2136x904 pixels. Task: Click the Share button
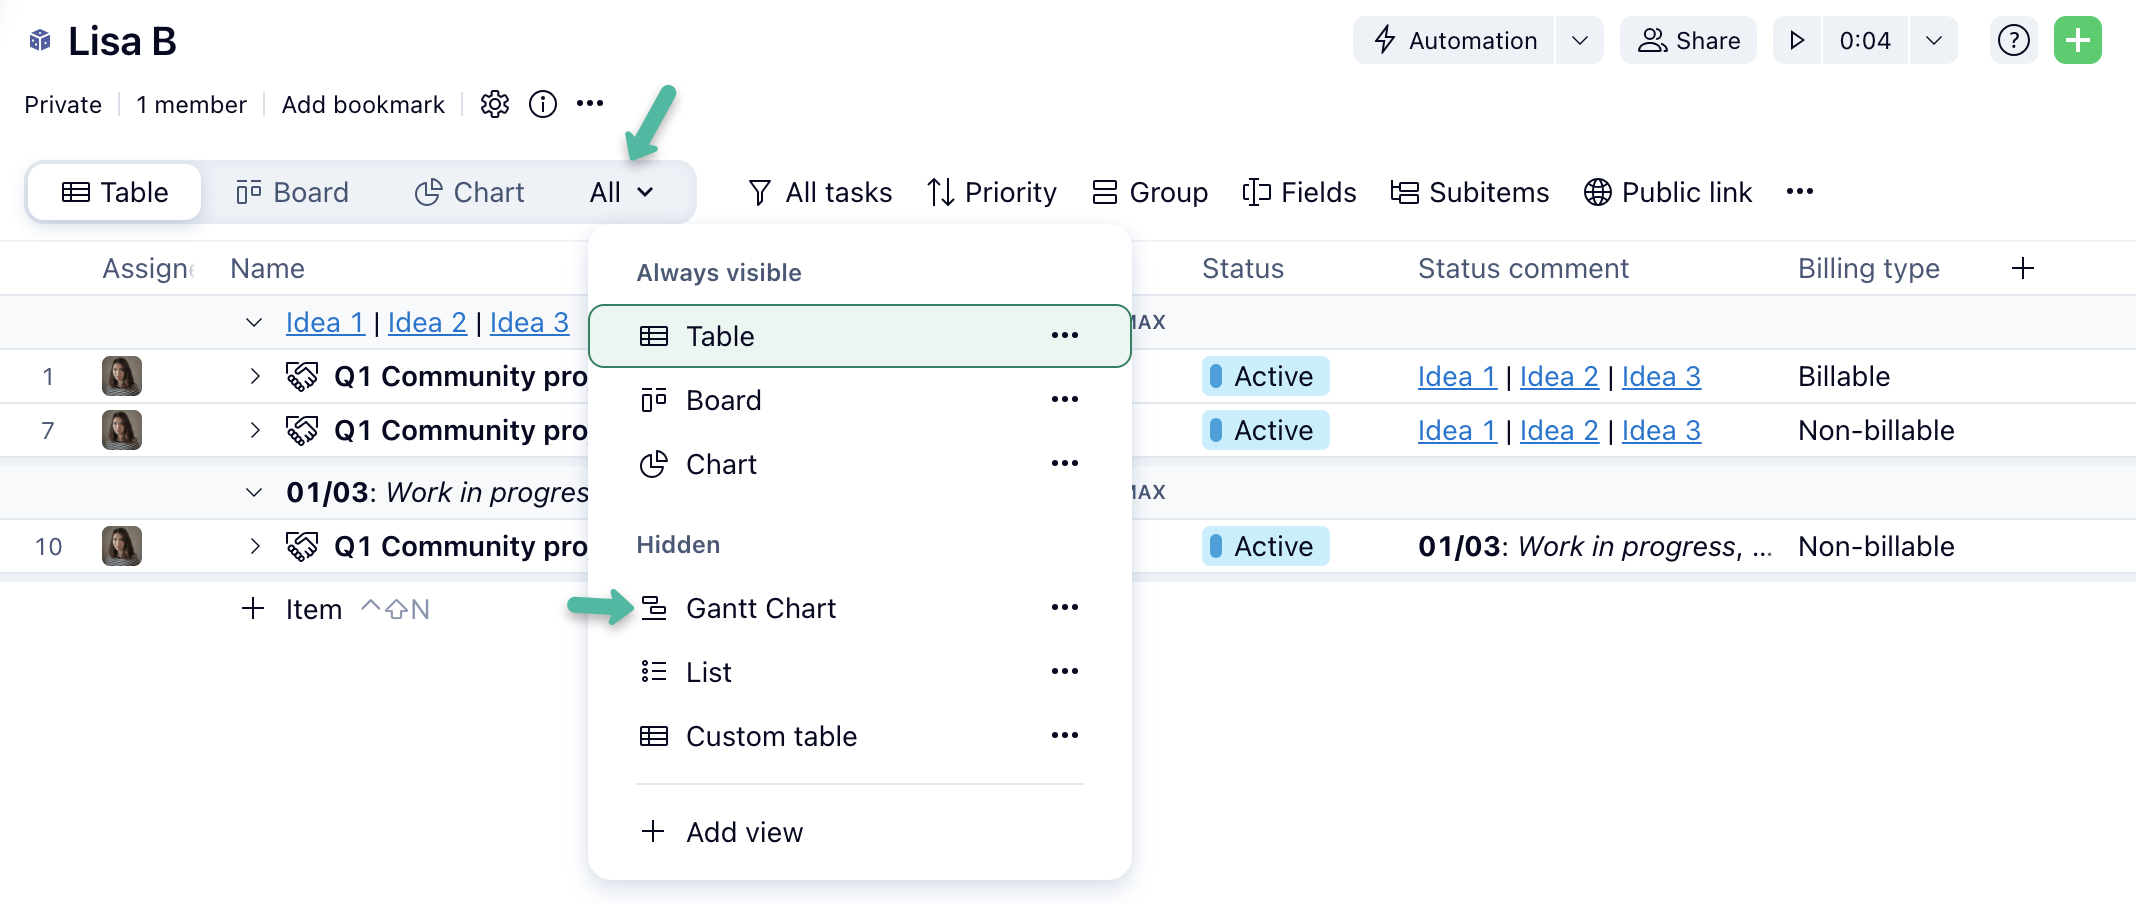coord(1688,40)
